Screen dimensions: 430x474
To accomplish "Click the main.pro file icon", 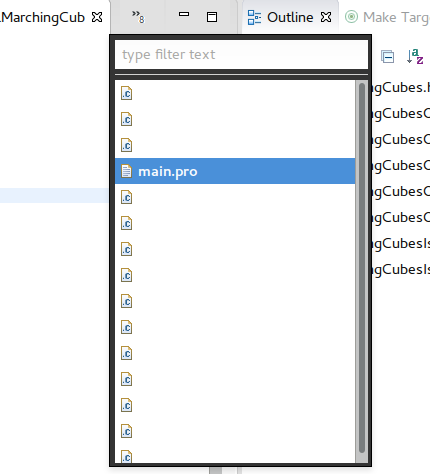I will click(126, 171).
